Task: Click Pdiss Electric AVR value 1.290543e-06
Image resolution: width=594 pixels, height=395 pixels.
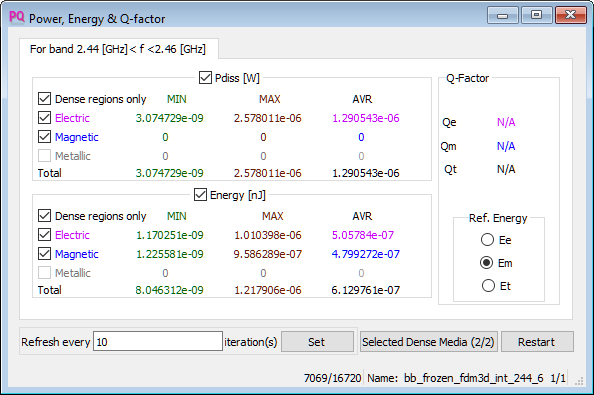Action: coord(366,118)
